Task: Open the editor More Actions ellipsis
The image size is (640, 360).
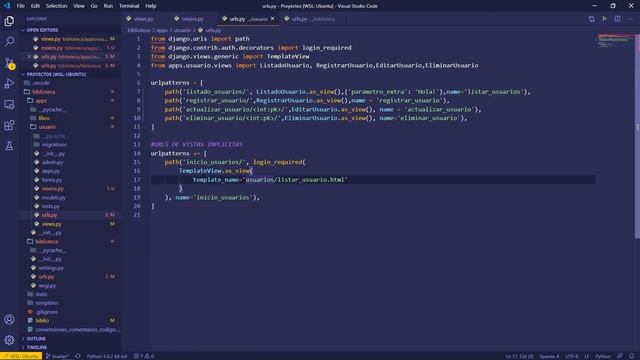Action: 630,19
